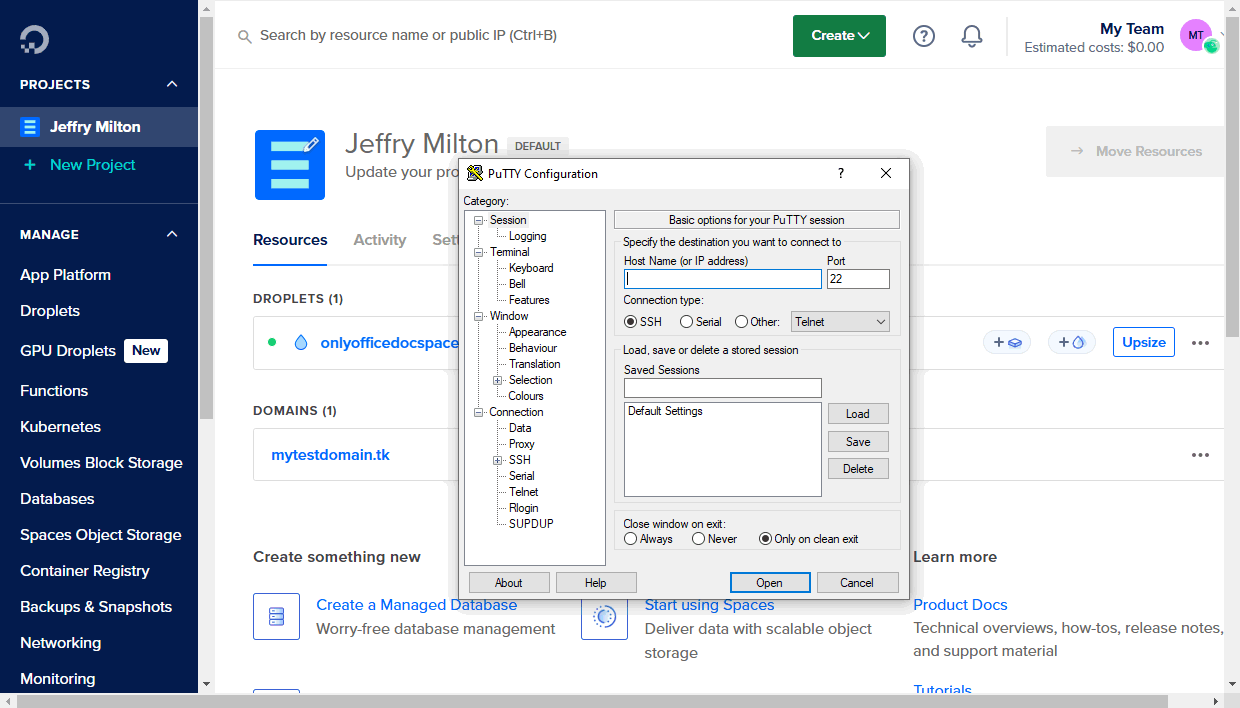This screenshot has height=708, width=1240.
Task: Choose Never for close window on exit
Action: tap(698, 539)
